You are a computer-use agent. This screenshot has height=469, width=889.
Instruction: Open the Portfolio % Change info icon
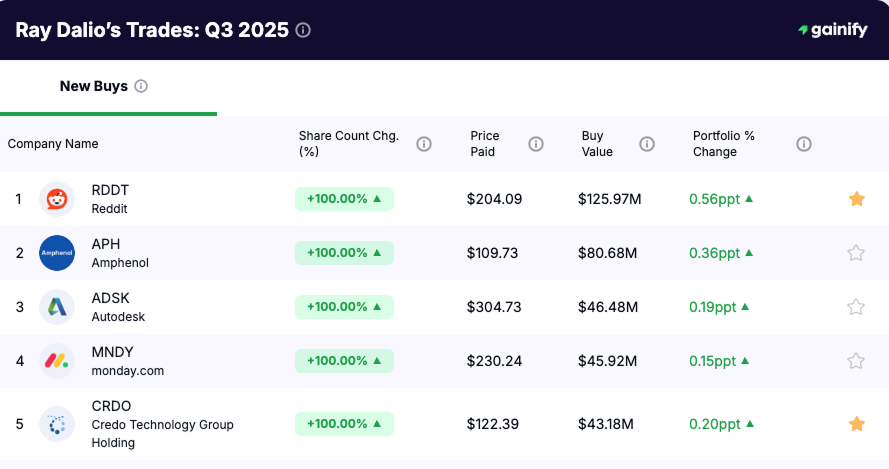(x=803, y=144)
